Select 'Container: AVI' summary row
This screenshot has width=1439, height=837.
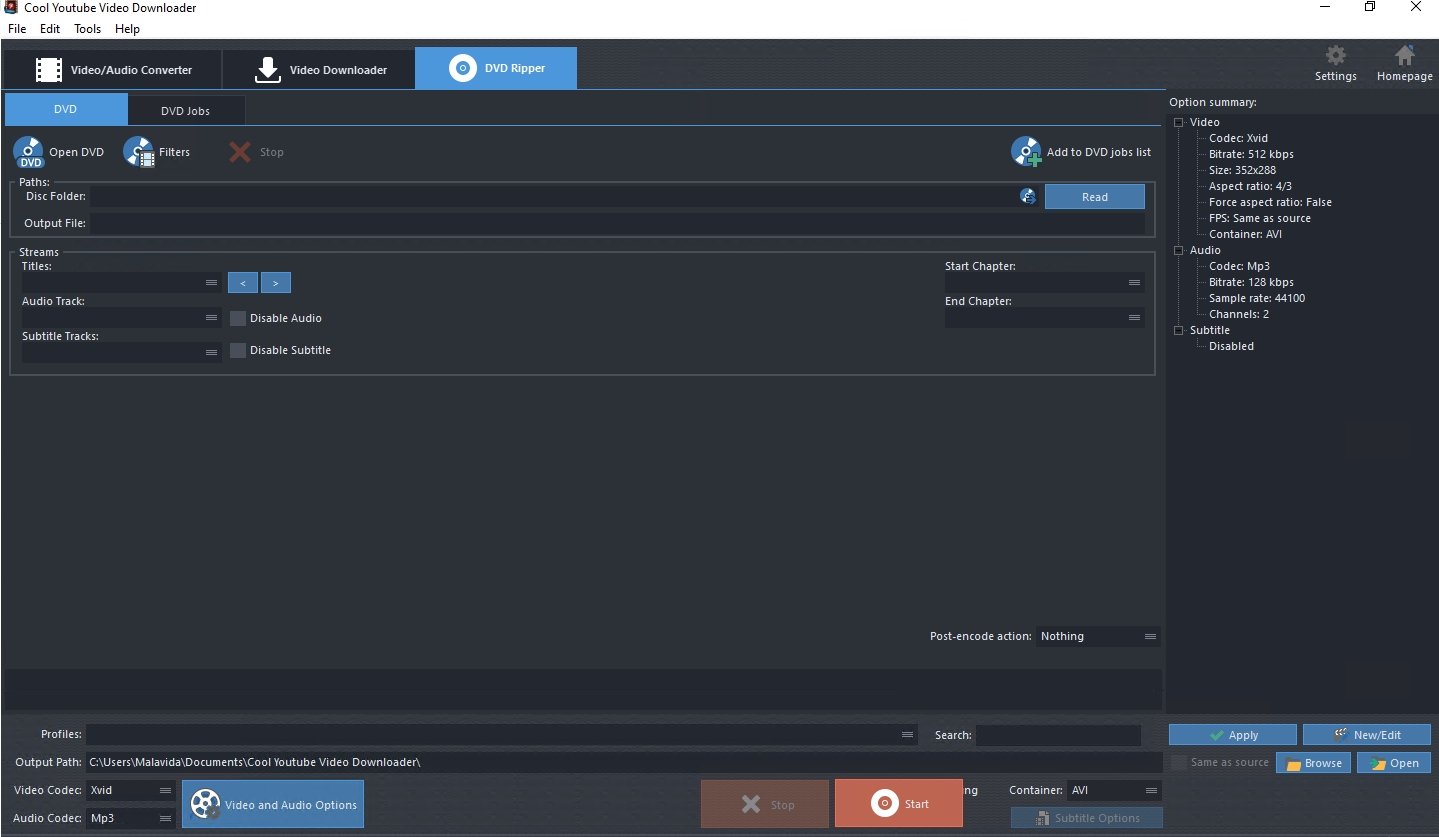coord(1245,234)
